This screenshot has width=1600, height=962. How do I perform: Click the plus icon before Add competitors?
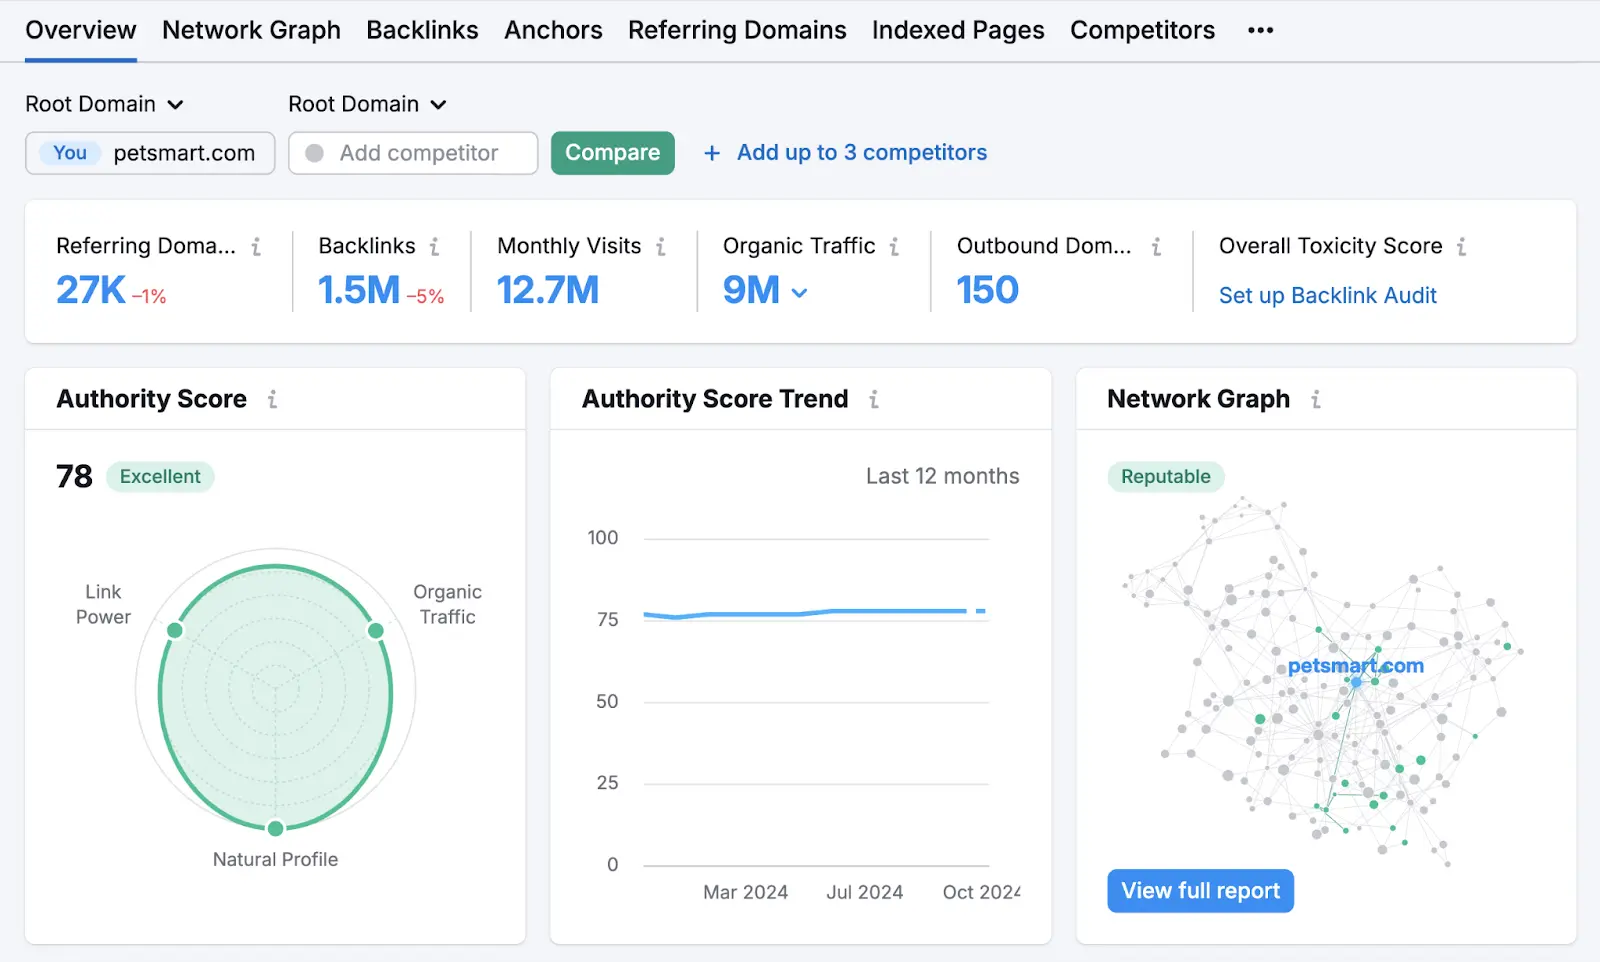click(712, 152)
